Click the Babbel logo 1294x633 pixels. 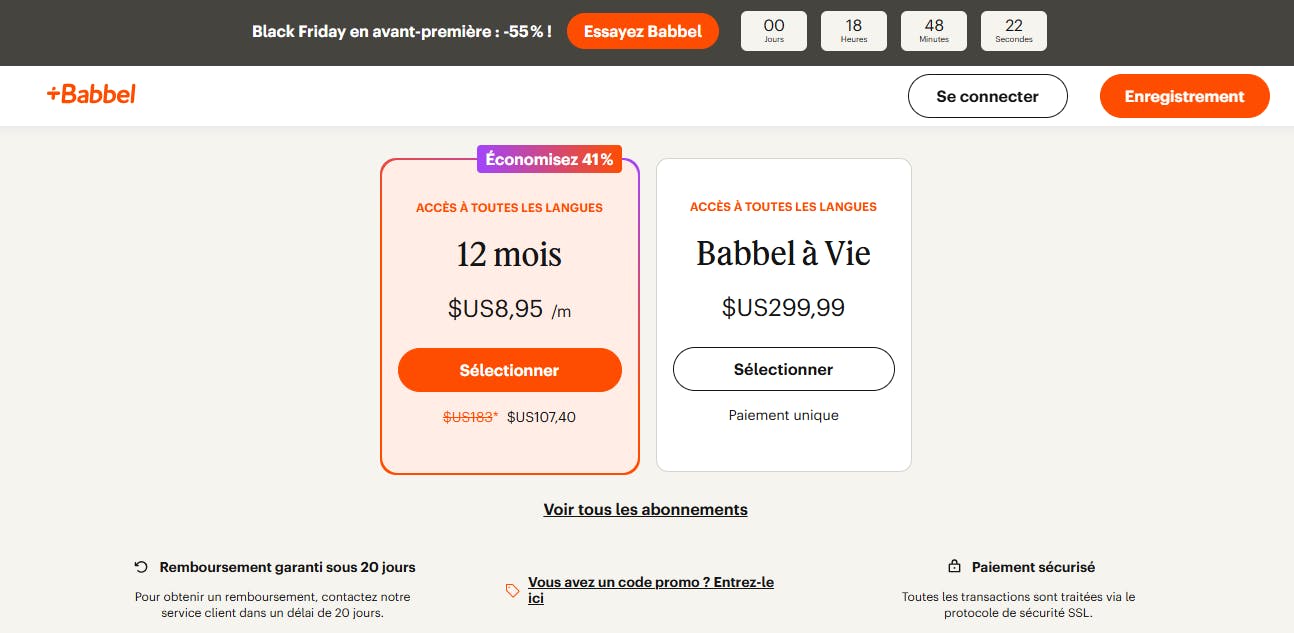pyautogui.click(x=91, y=95)
